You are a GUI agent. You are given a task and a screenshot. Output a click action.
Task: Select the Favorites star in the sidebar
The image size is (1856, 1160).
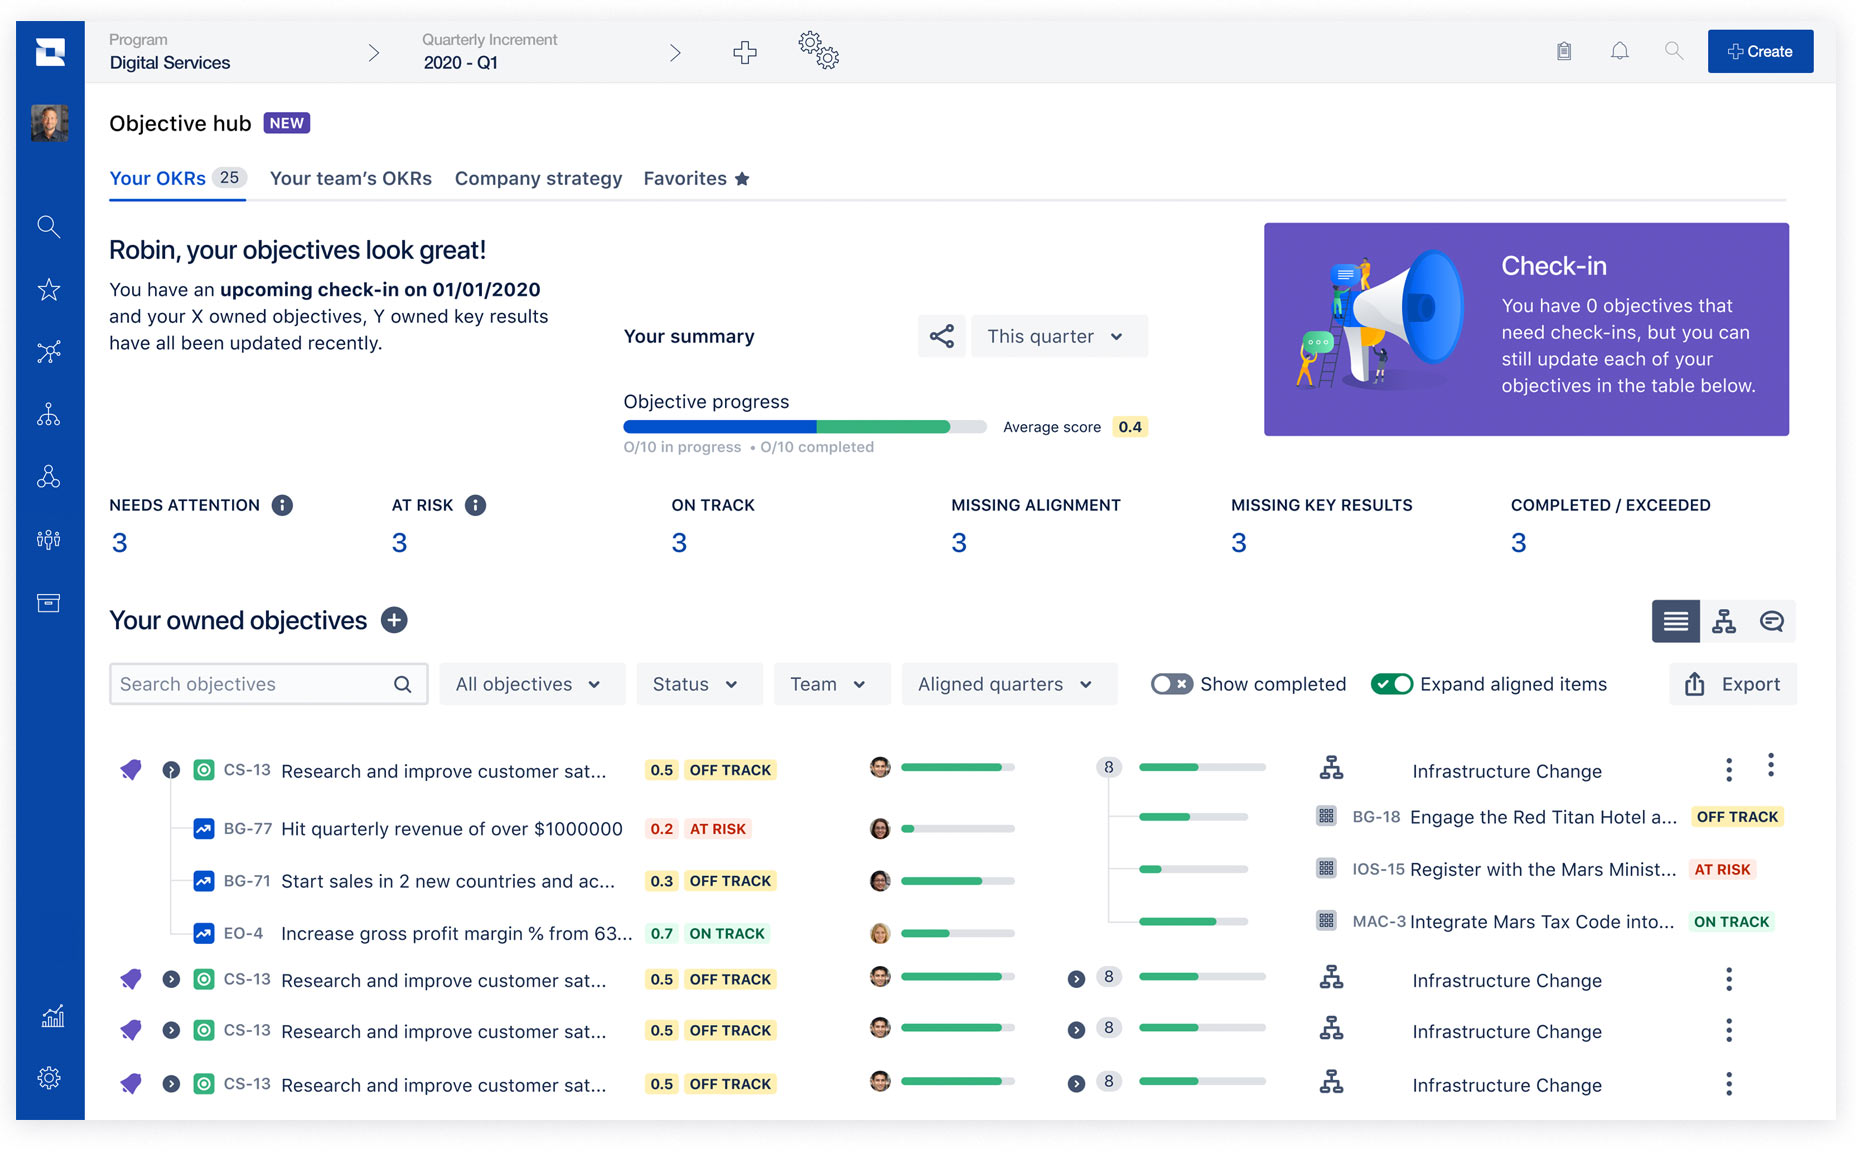pos(48,289)
